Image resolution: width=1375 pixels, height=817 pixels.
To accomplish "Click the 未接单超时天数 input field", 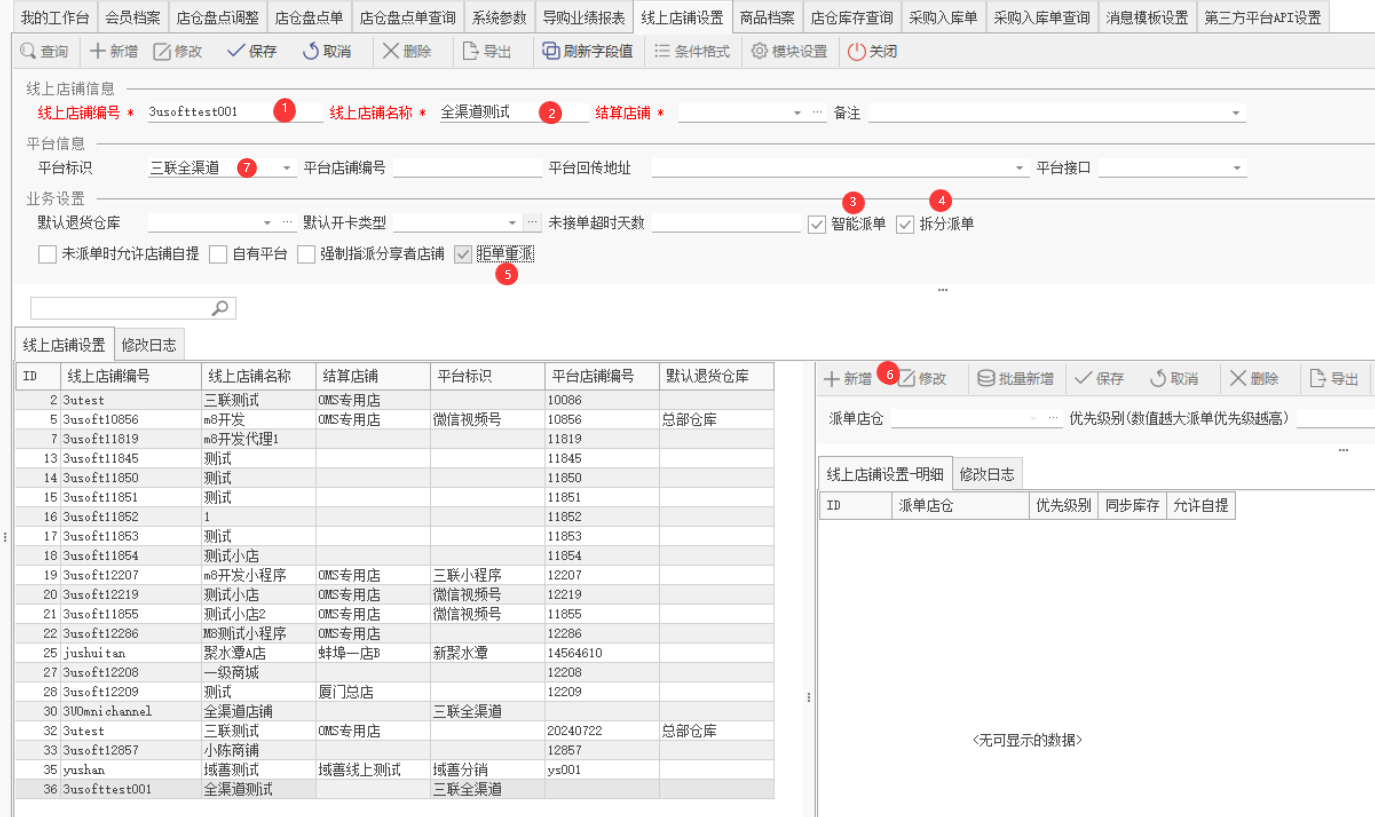I will tap(726, 223).
